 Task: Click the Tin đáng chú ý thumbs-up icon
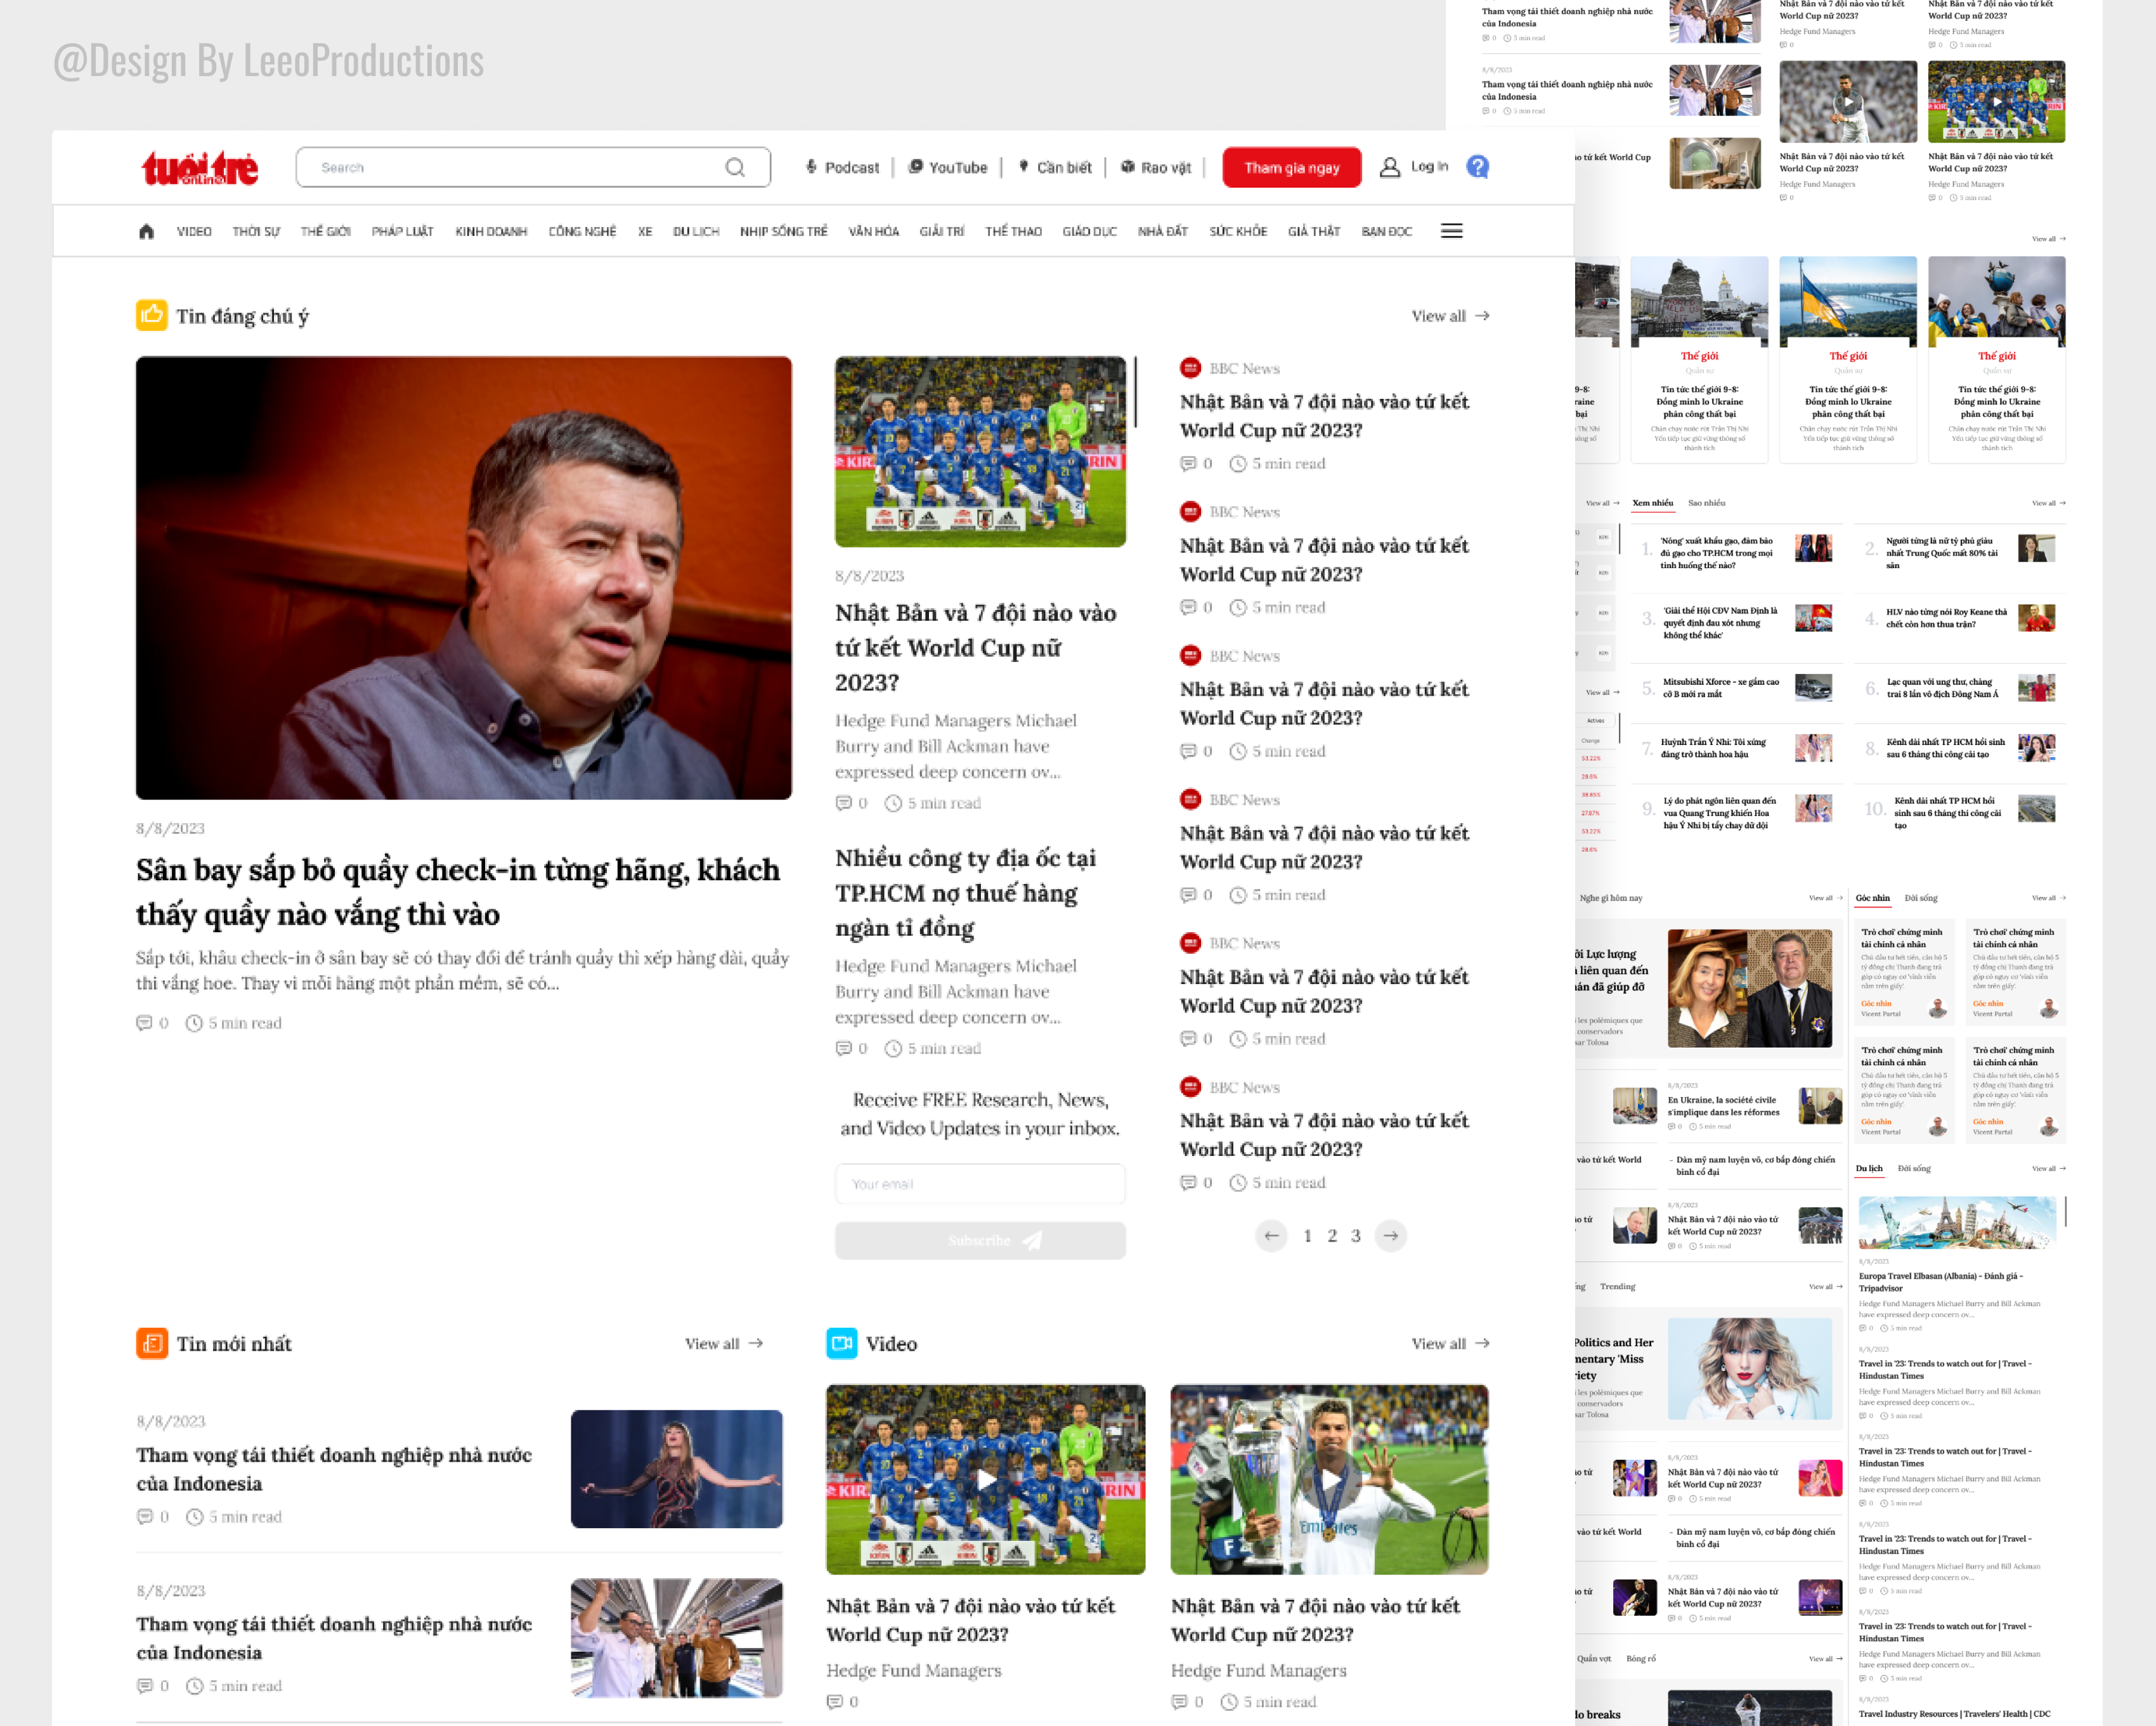(x=152, y=315)
